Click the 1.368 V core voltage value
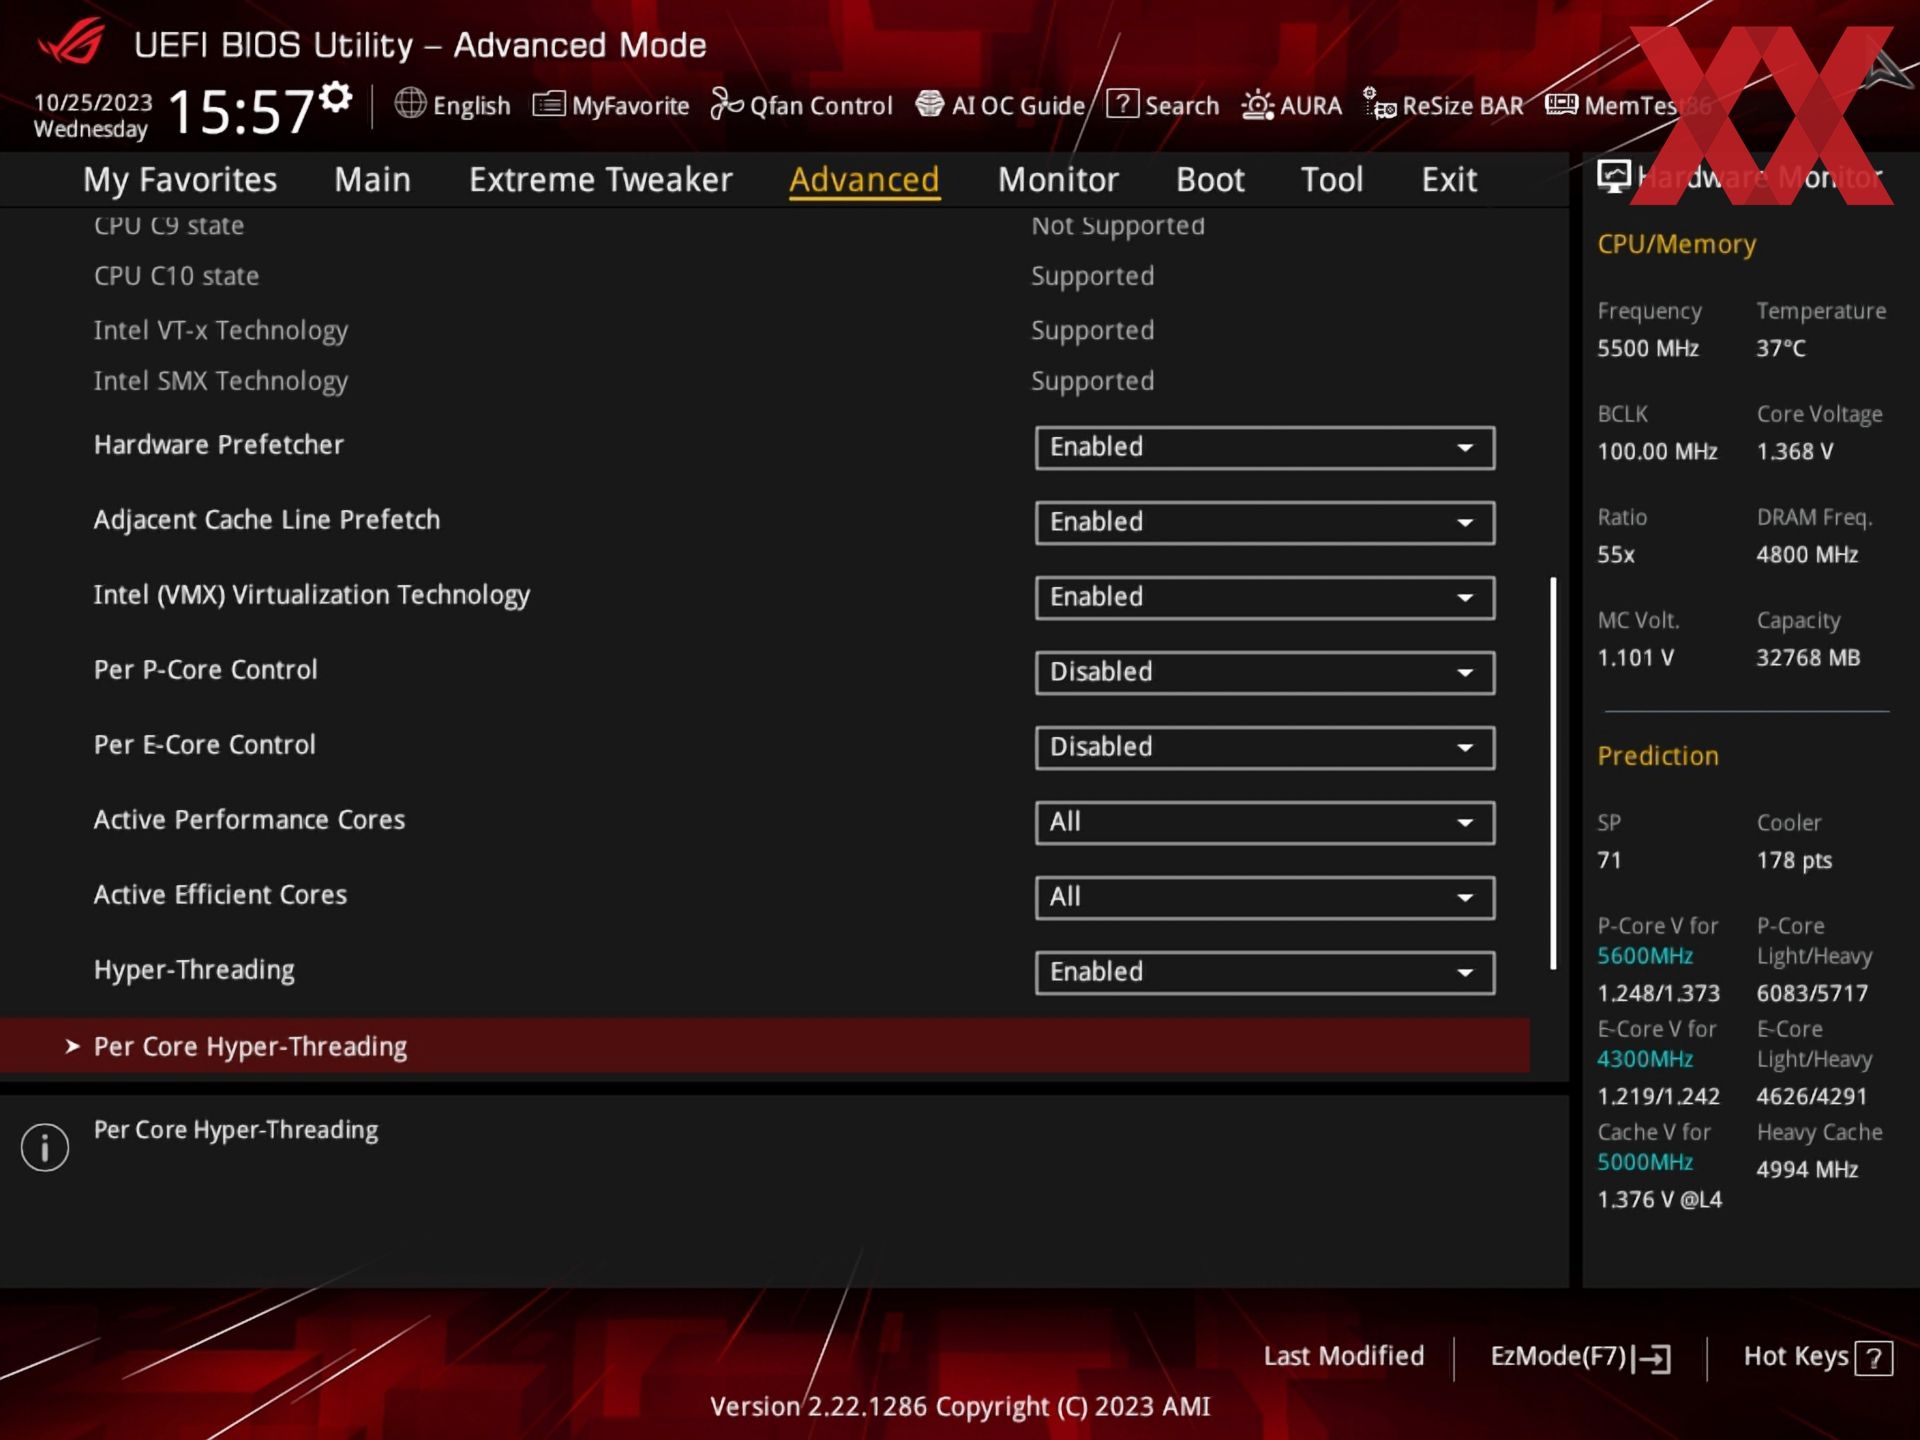This screenshot has height=1440, width=1920. 1795,452
